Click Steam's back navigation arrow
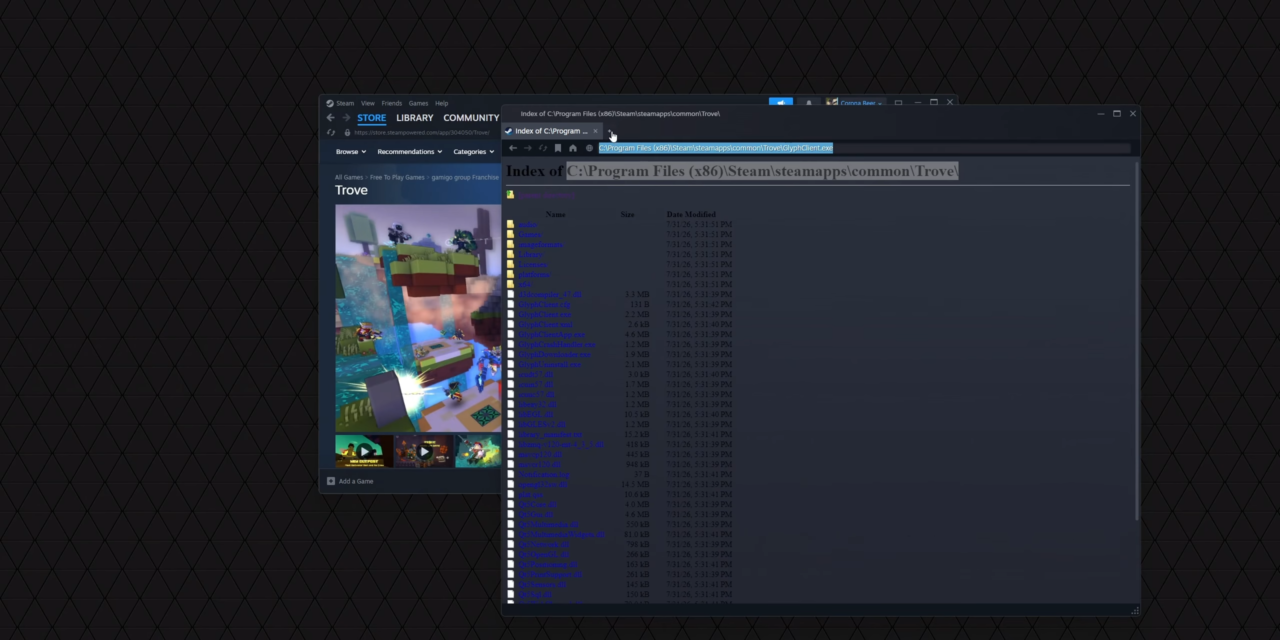Viewport: 1280px width, 640px height. point(330,118)
